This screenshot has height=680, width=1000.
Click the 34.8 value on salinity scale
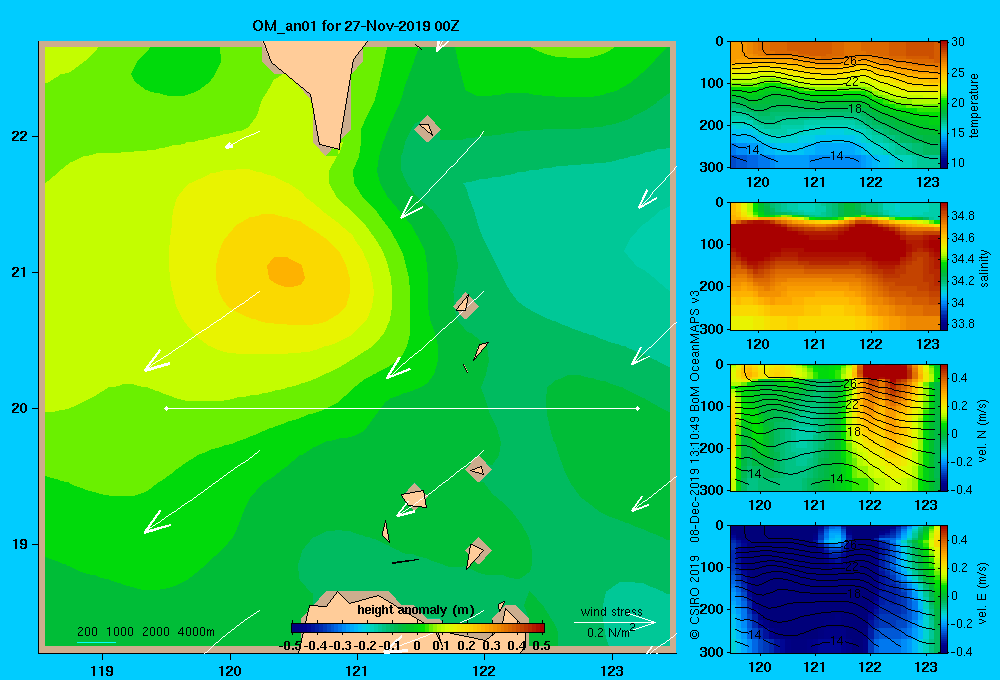[962, 216]
